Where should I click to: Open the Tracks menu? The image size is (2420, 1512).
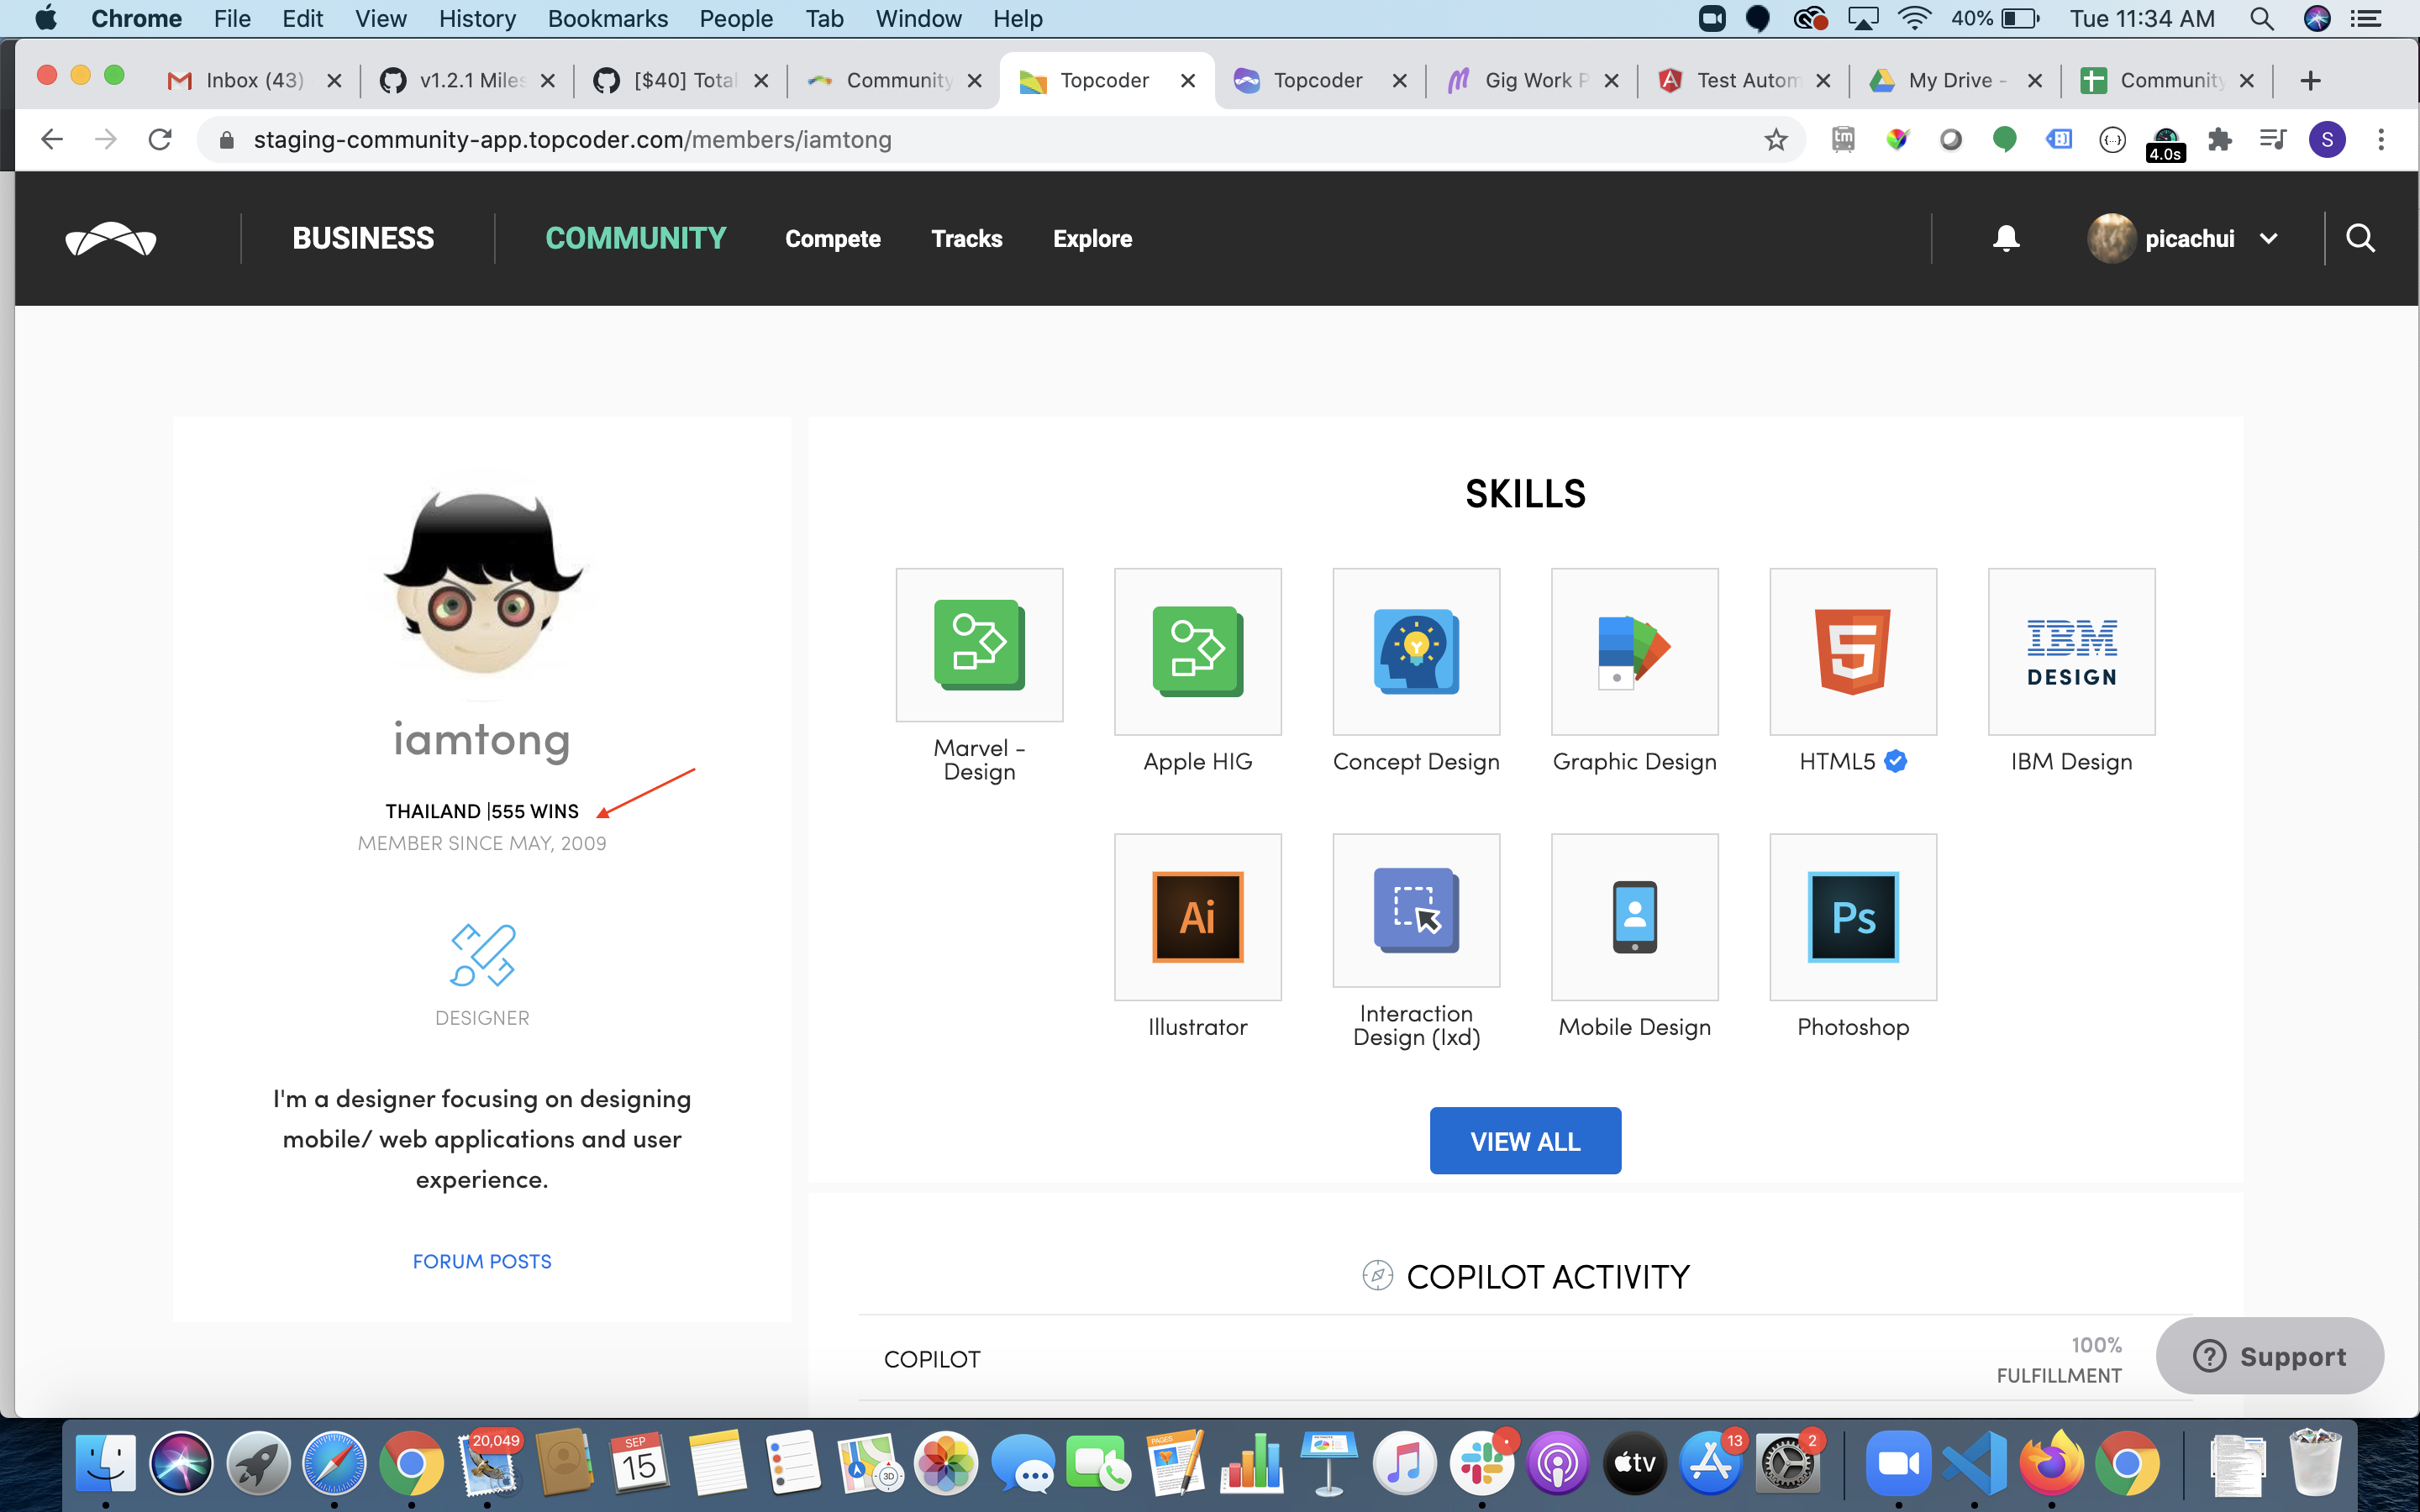[966, 239]
